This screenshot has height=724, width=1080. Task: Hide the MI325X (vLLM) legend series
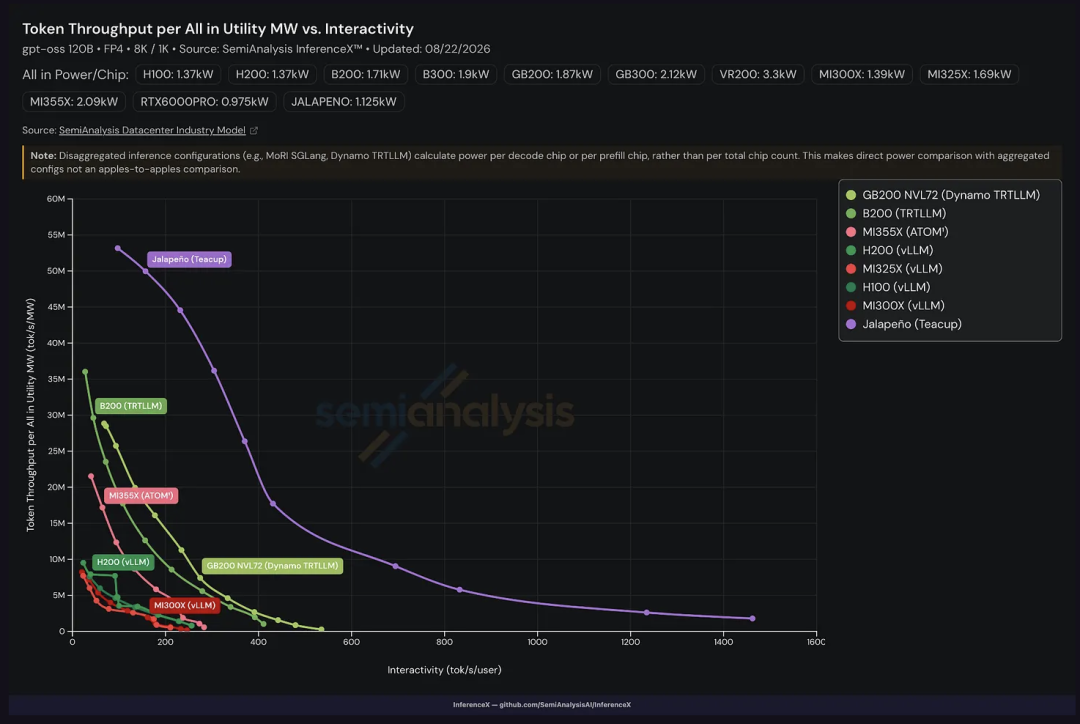[893, 269]
